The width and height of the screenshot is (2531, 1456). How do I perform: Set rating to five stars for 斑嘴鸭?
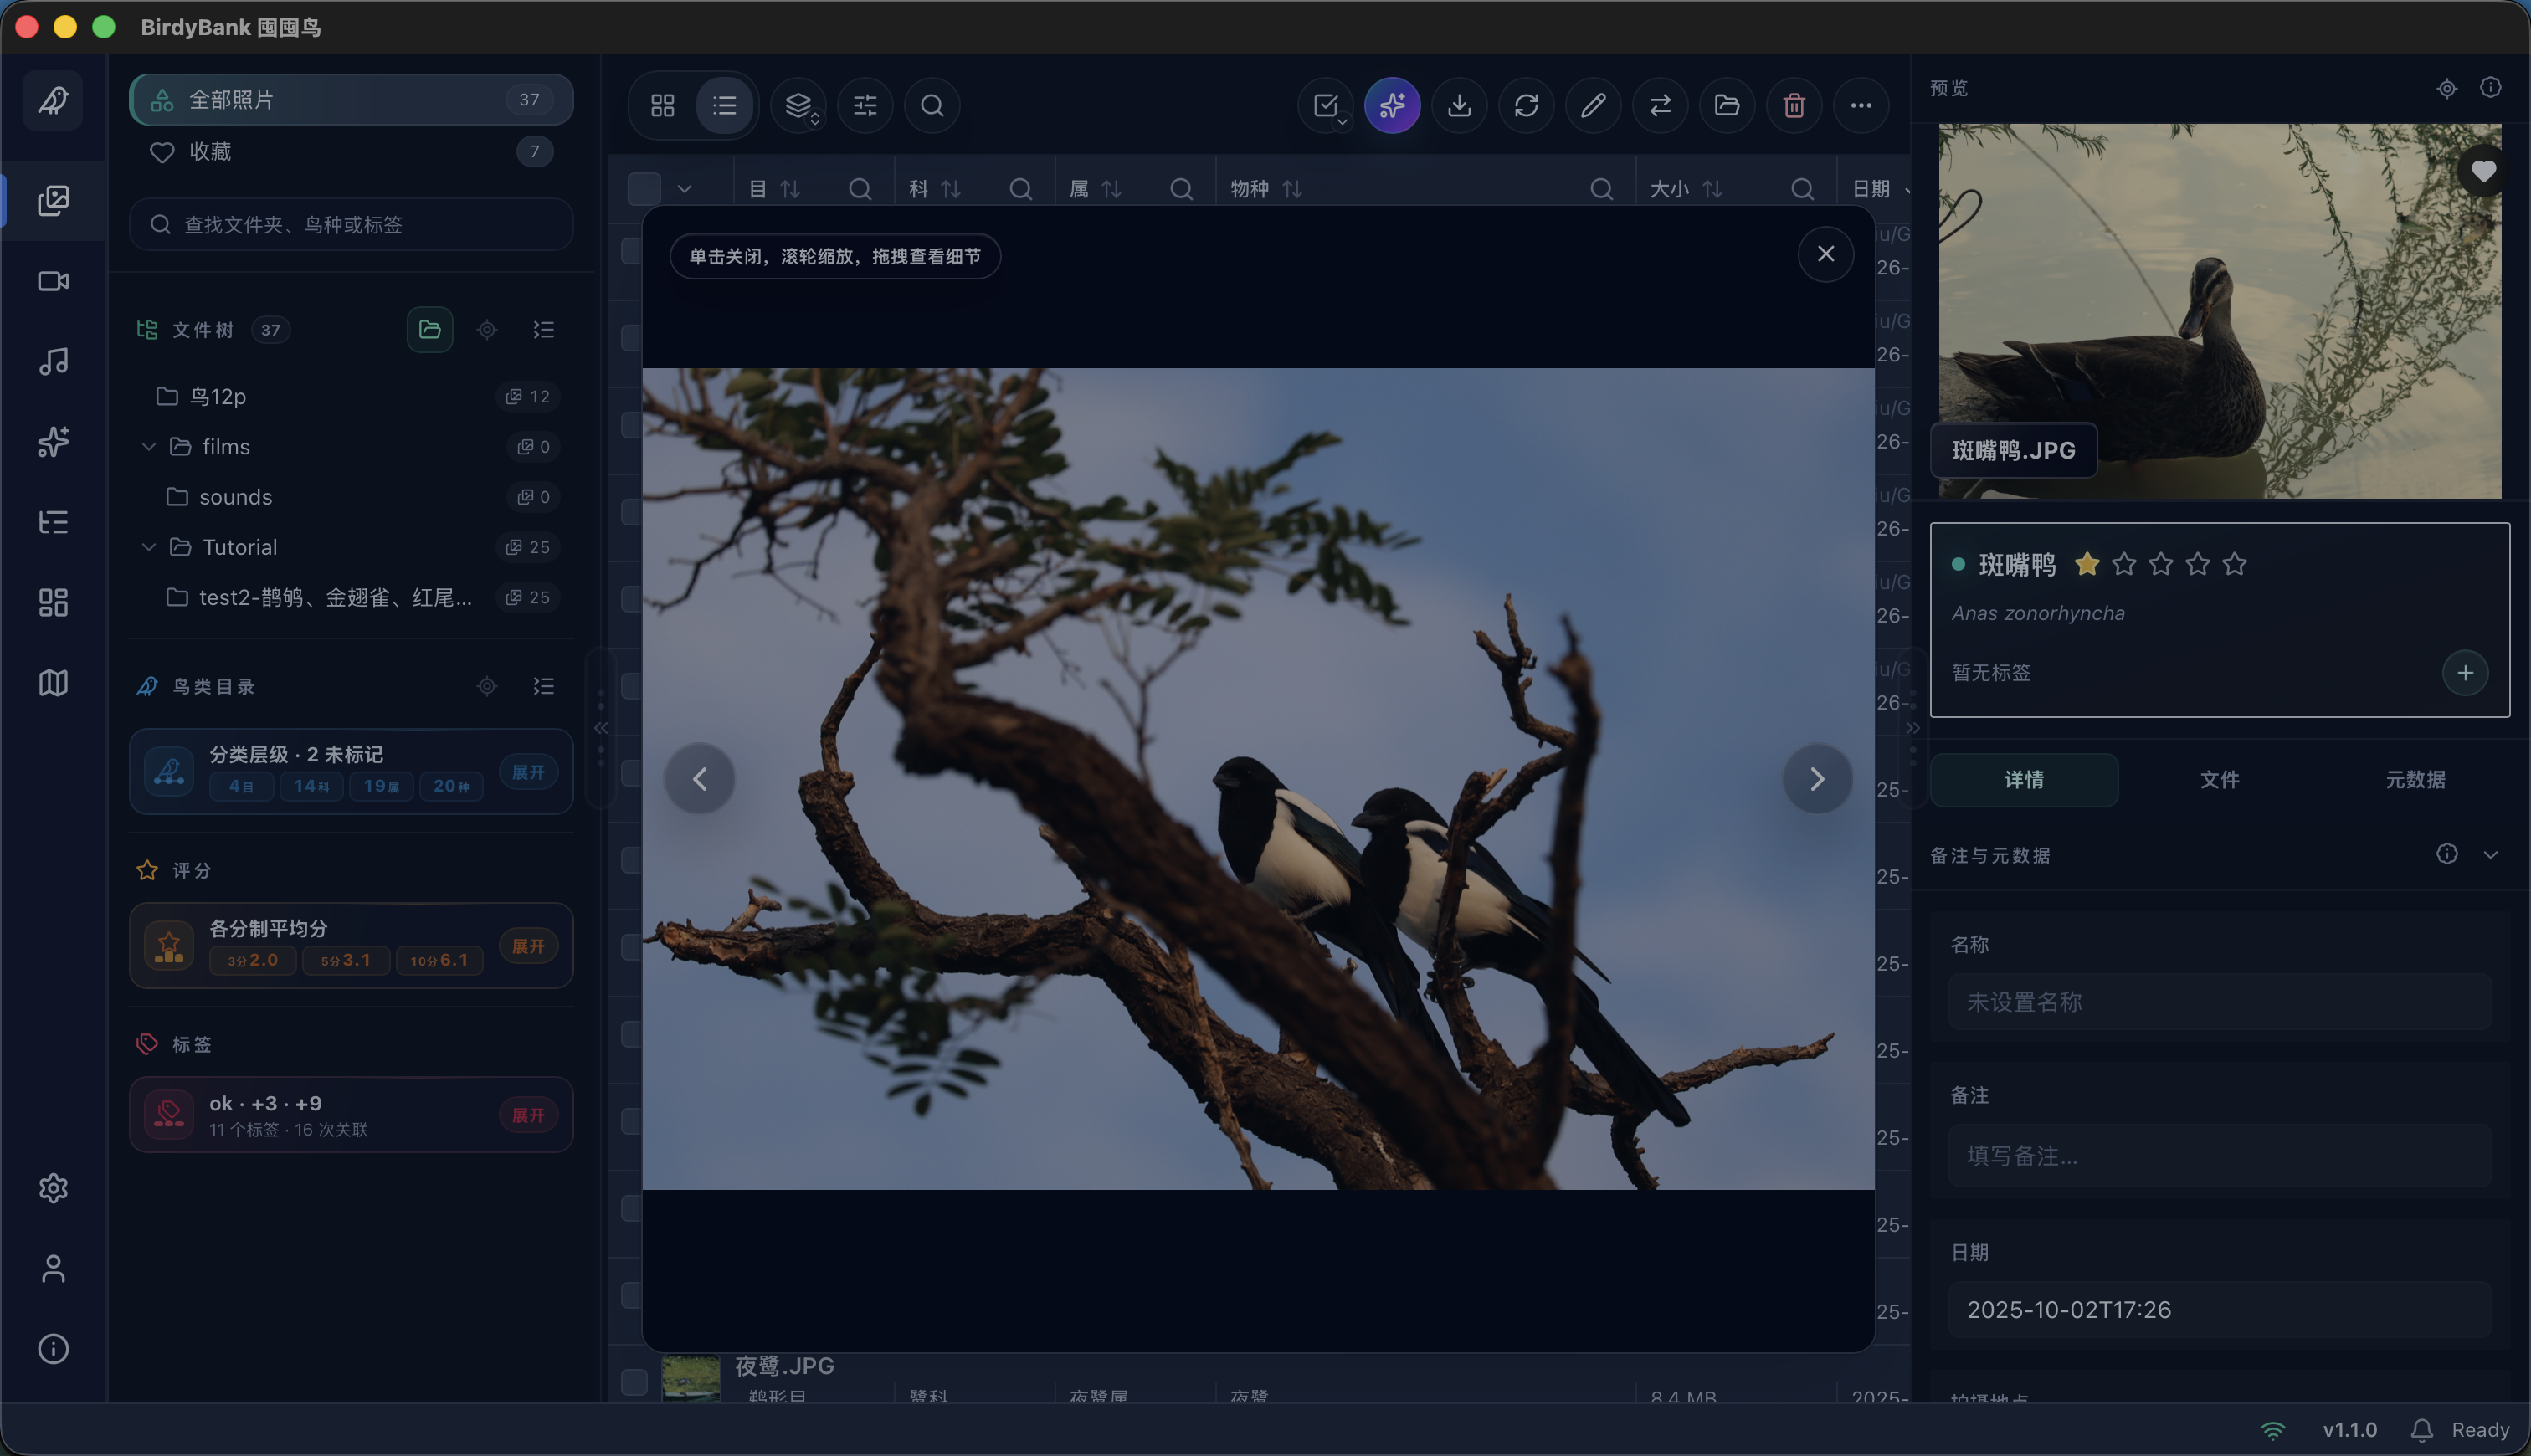(2235, 564)
